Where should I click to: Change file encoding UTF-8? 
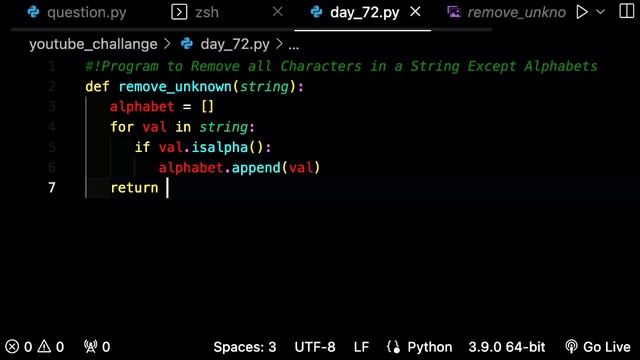point(315,347)
